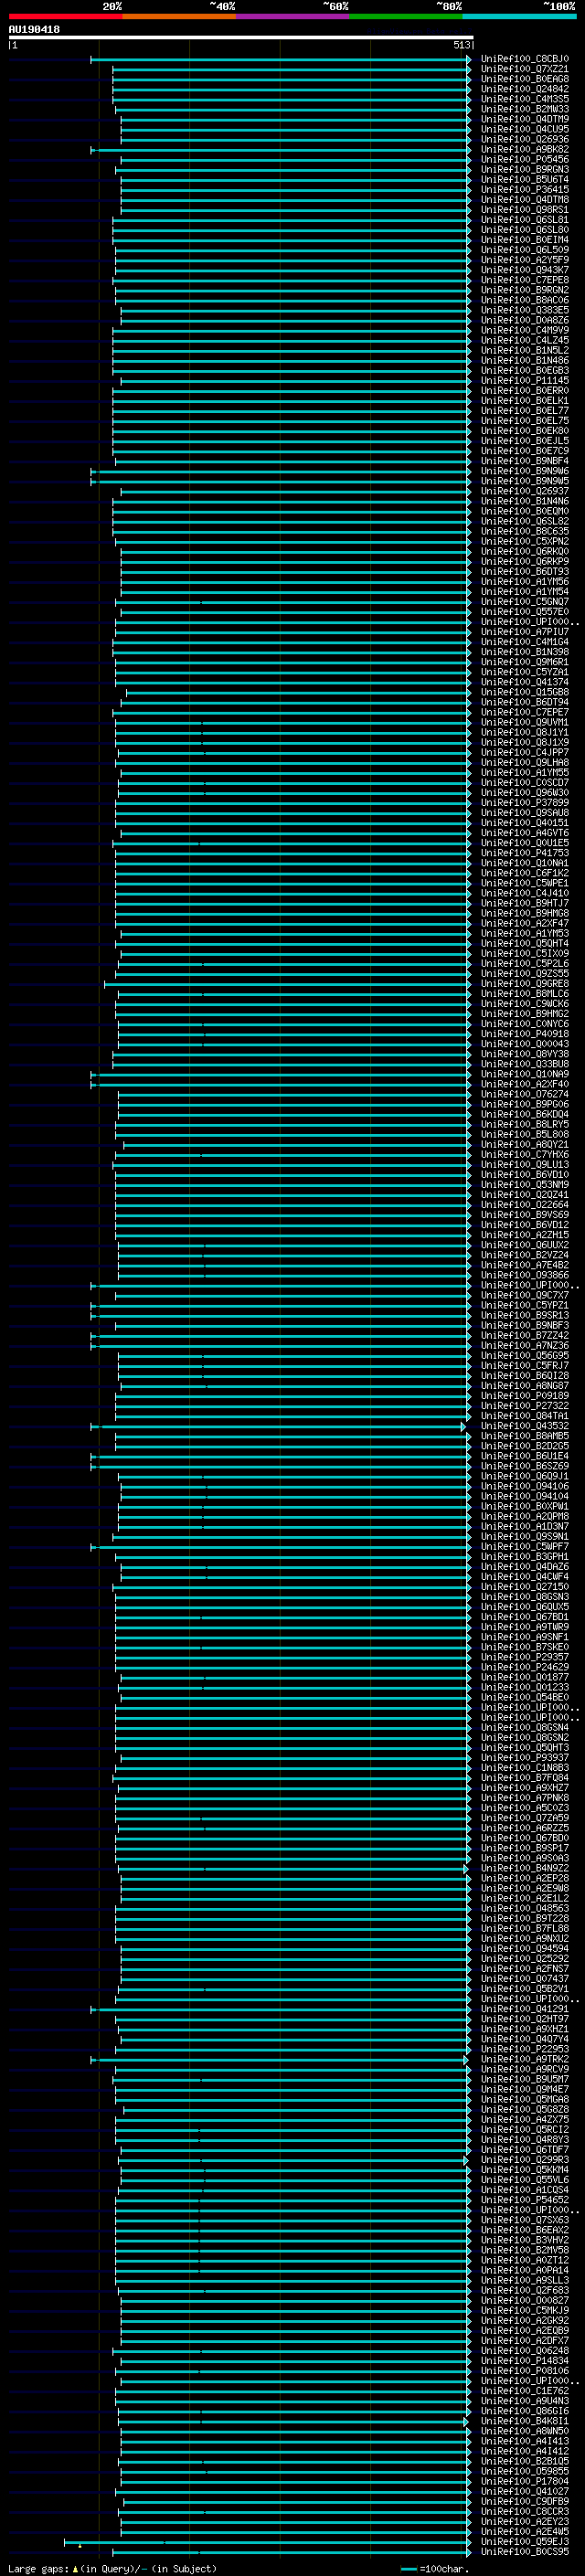Select label UniRef100_B8AMB5

pos(524,1436)
